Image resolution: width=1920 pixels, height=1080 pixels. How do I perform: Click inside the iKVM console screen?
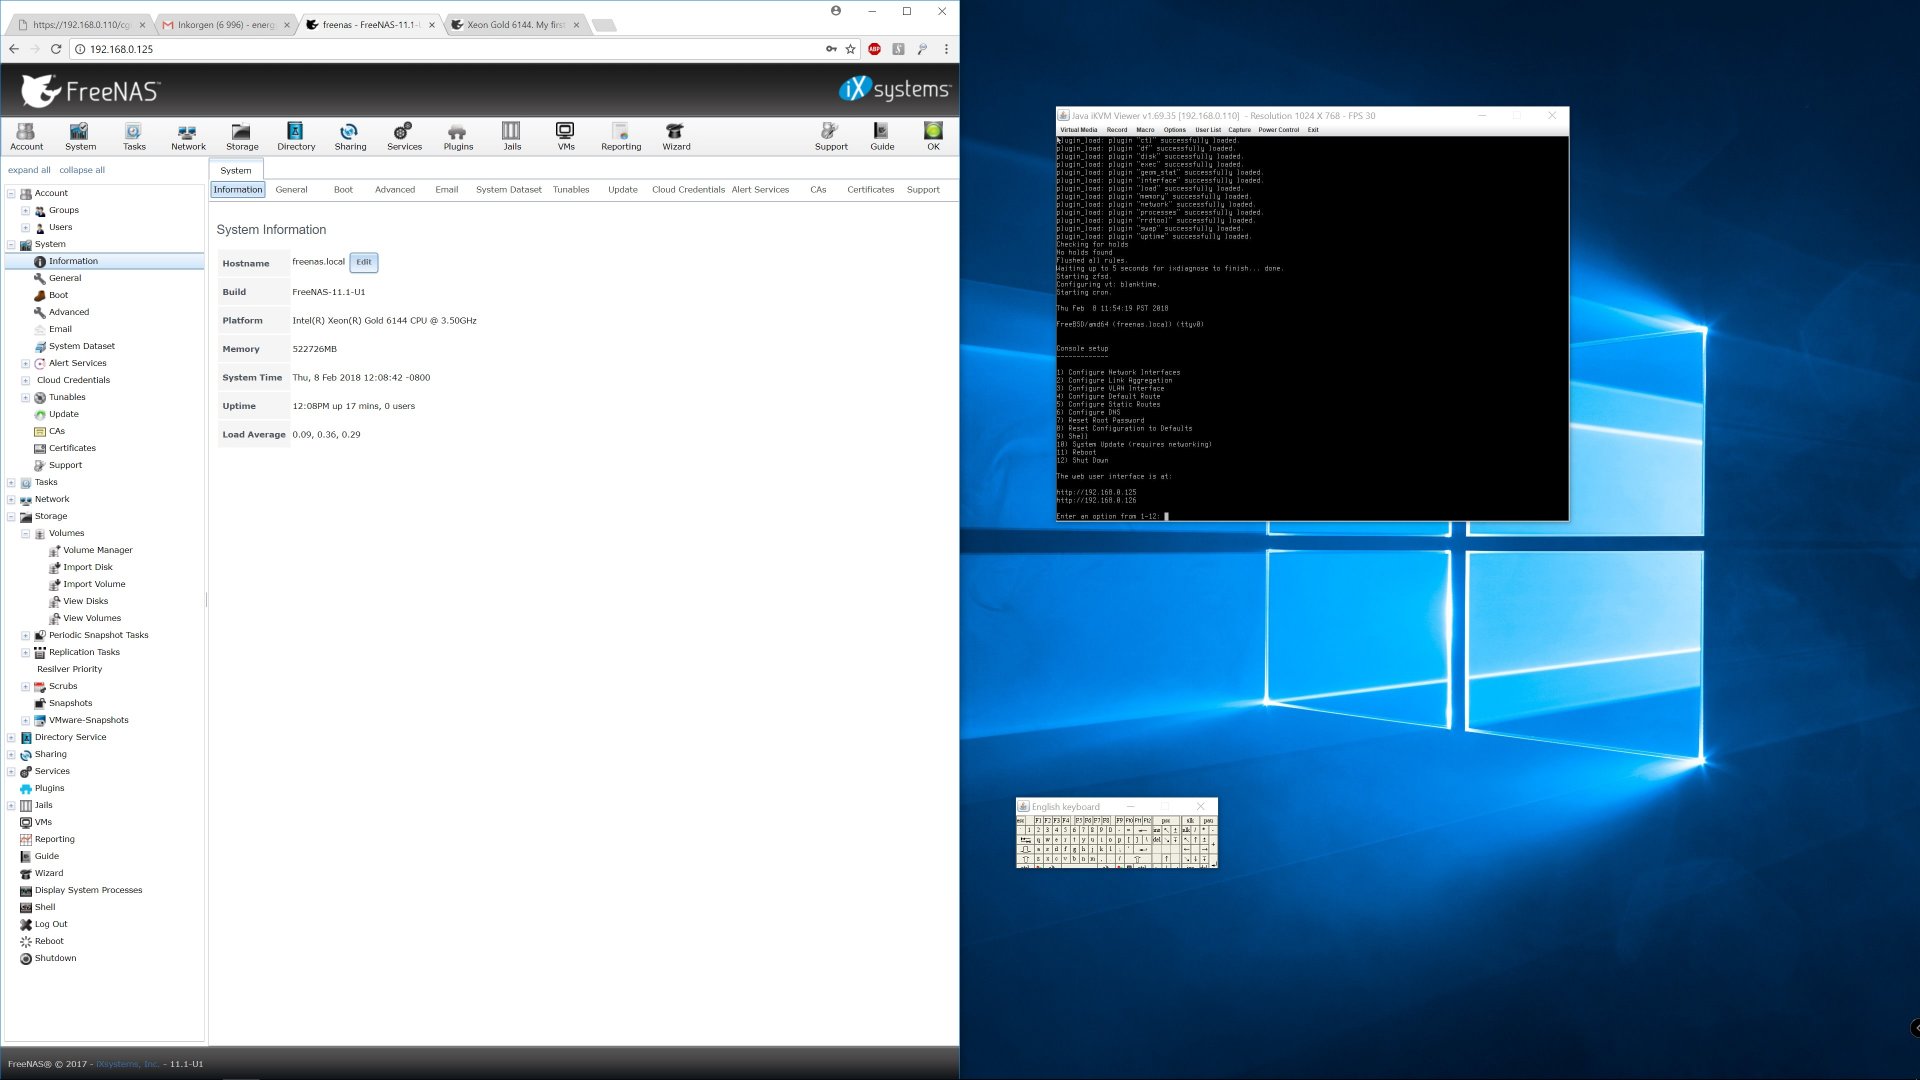[1312, 328]
